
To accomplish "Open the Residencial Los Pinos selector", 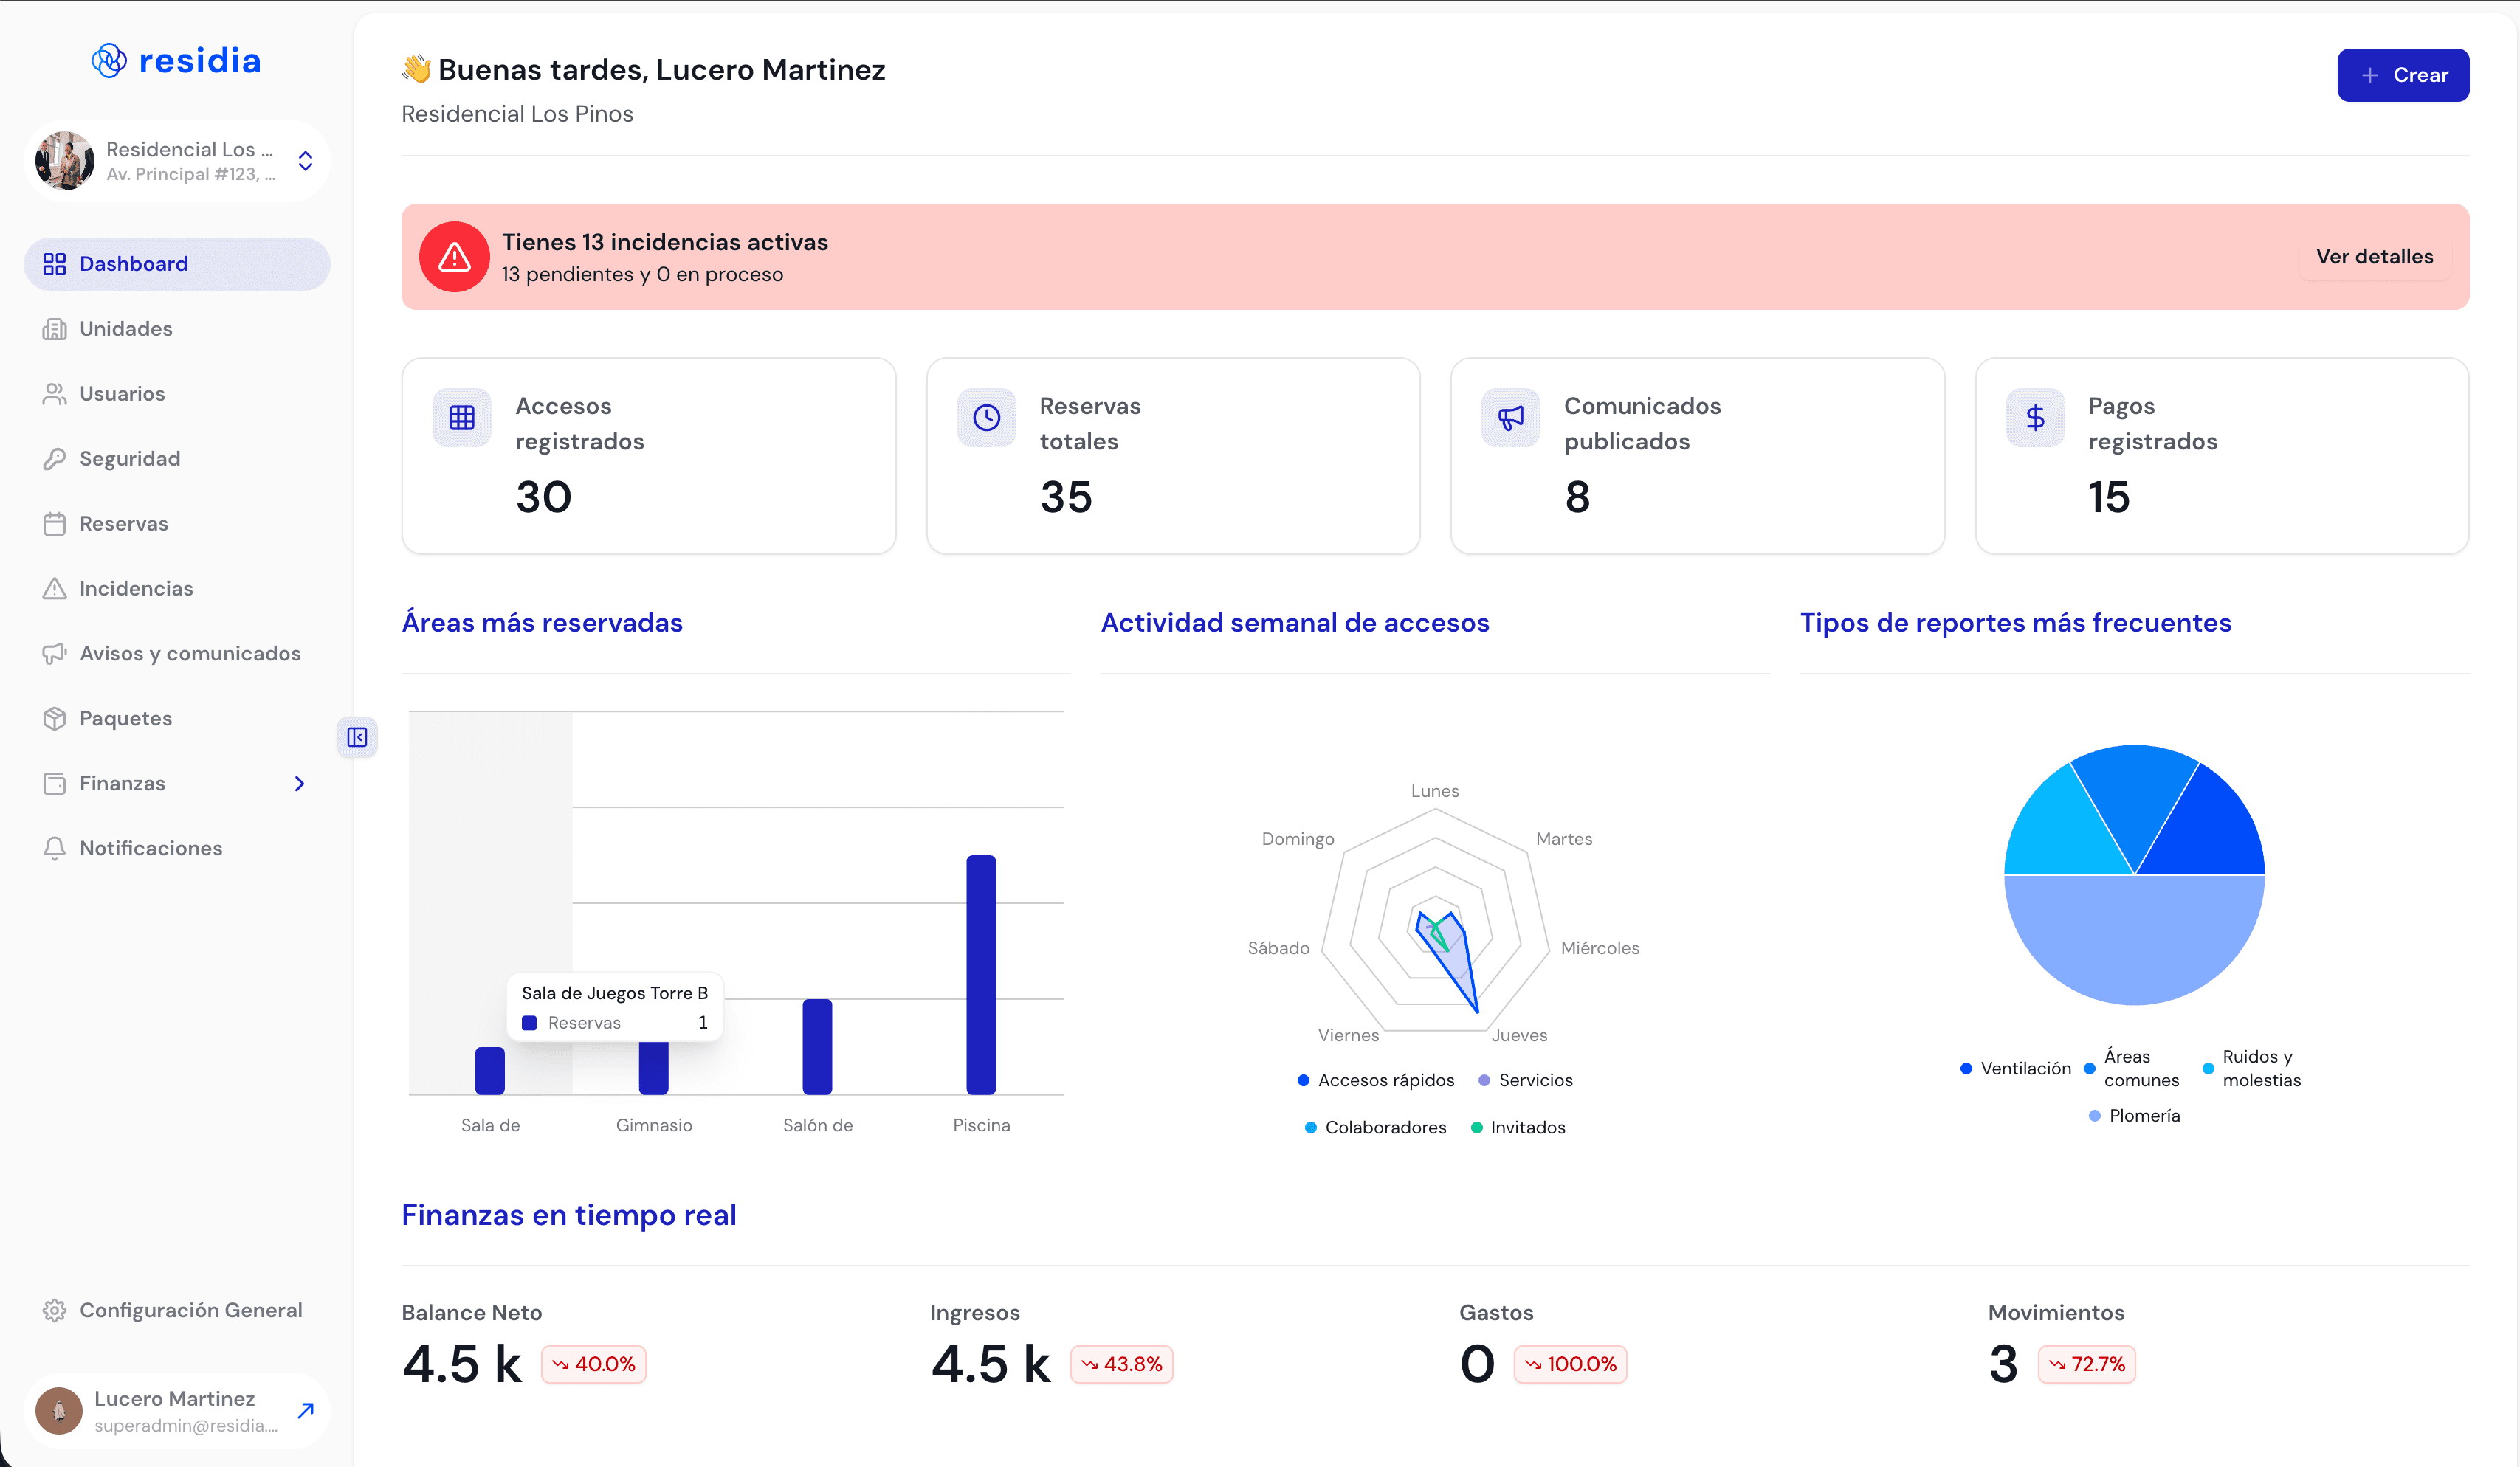I will point(177,161).
